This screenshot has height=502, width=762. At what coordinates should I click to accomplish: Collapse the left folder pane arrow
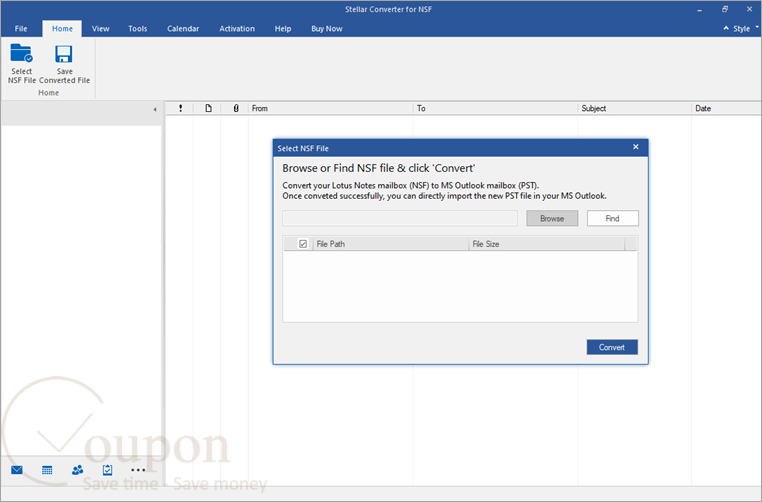pyautogui.click(x=155, y=109)
